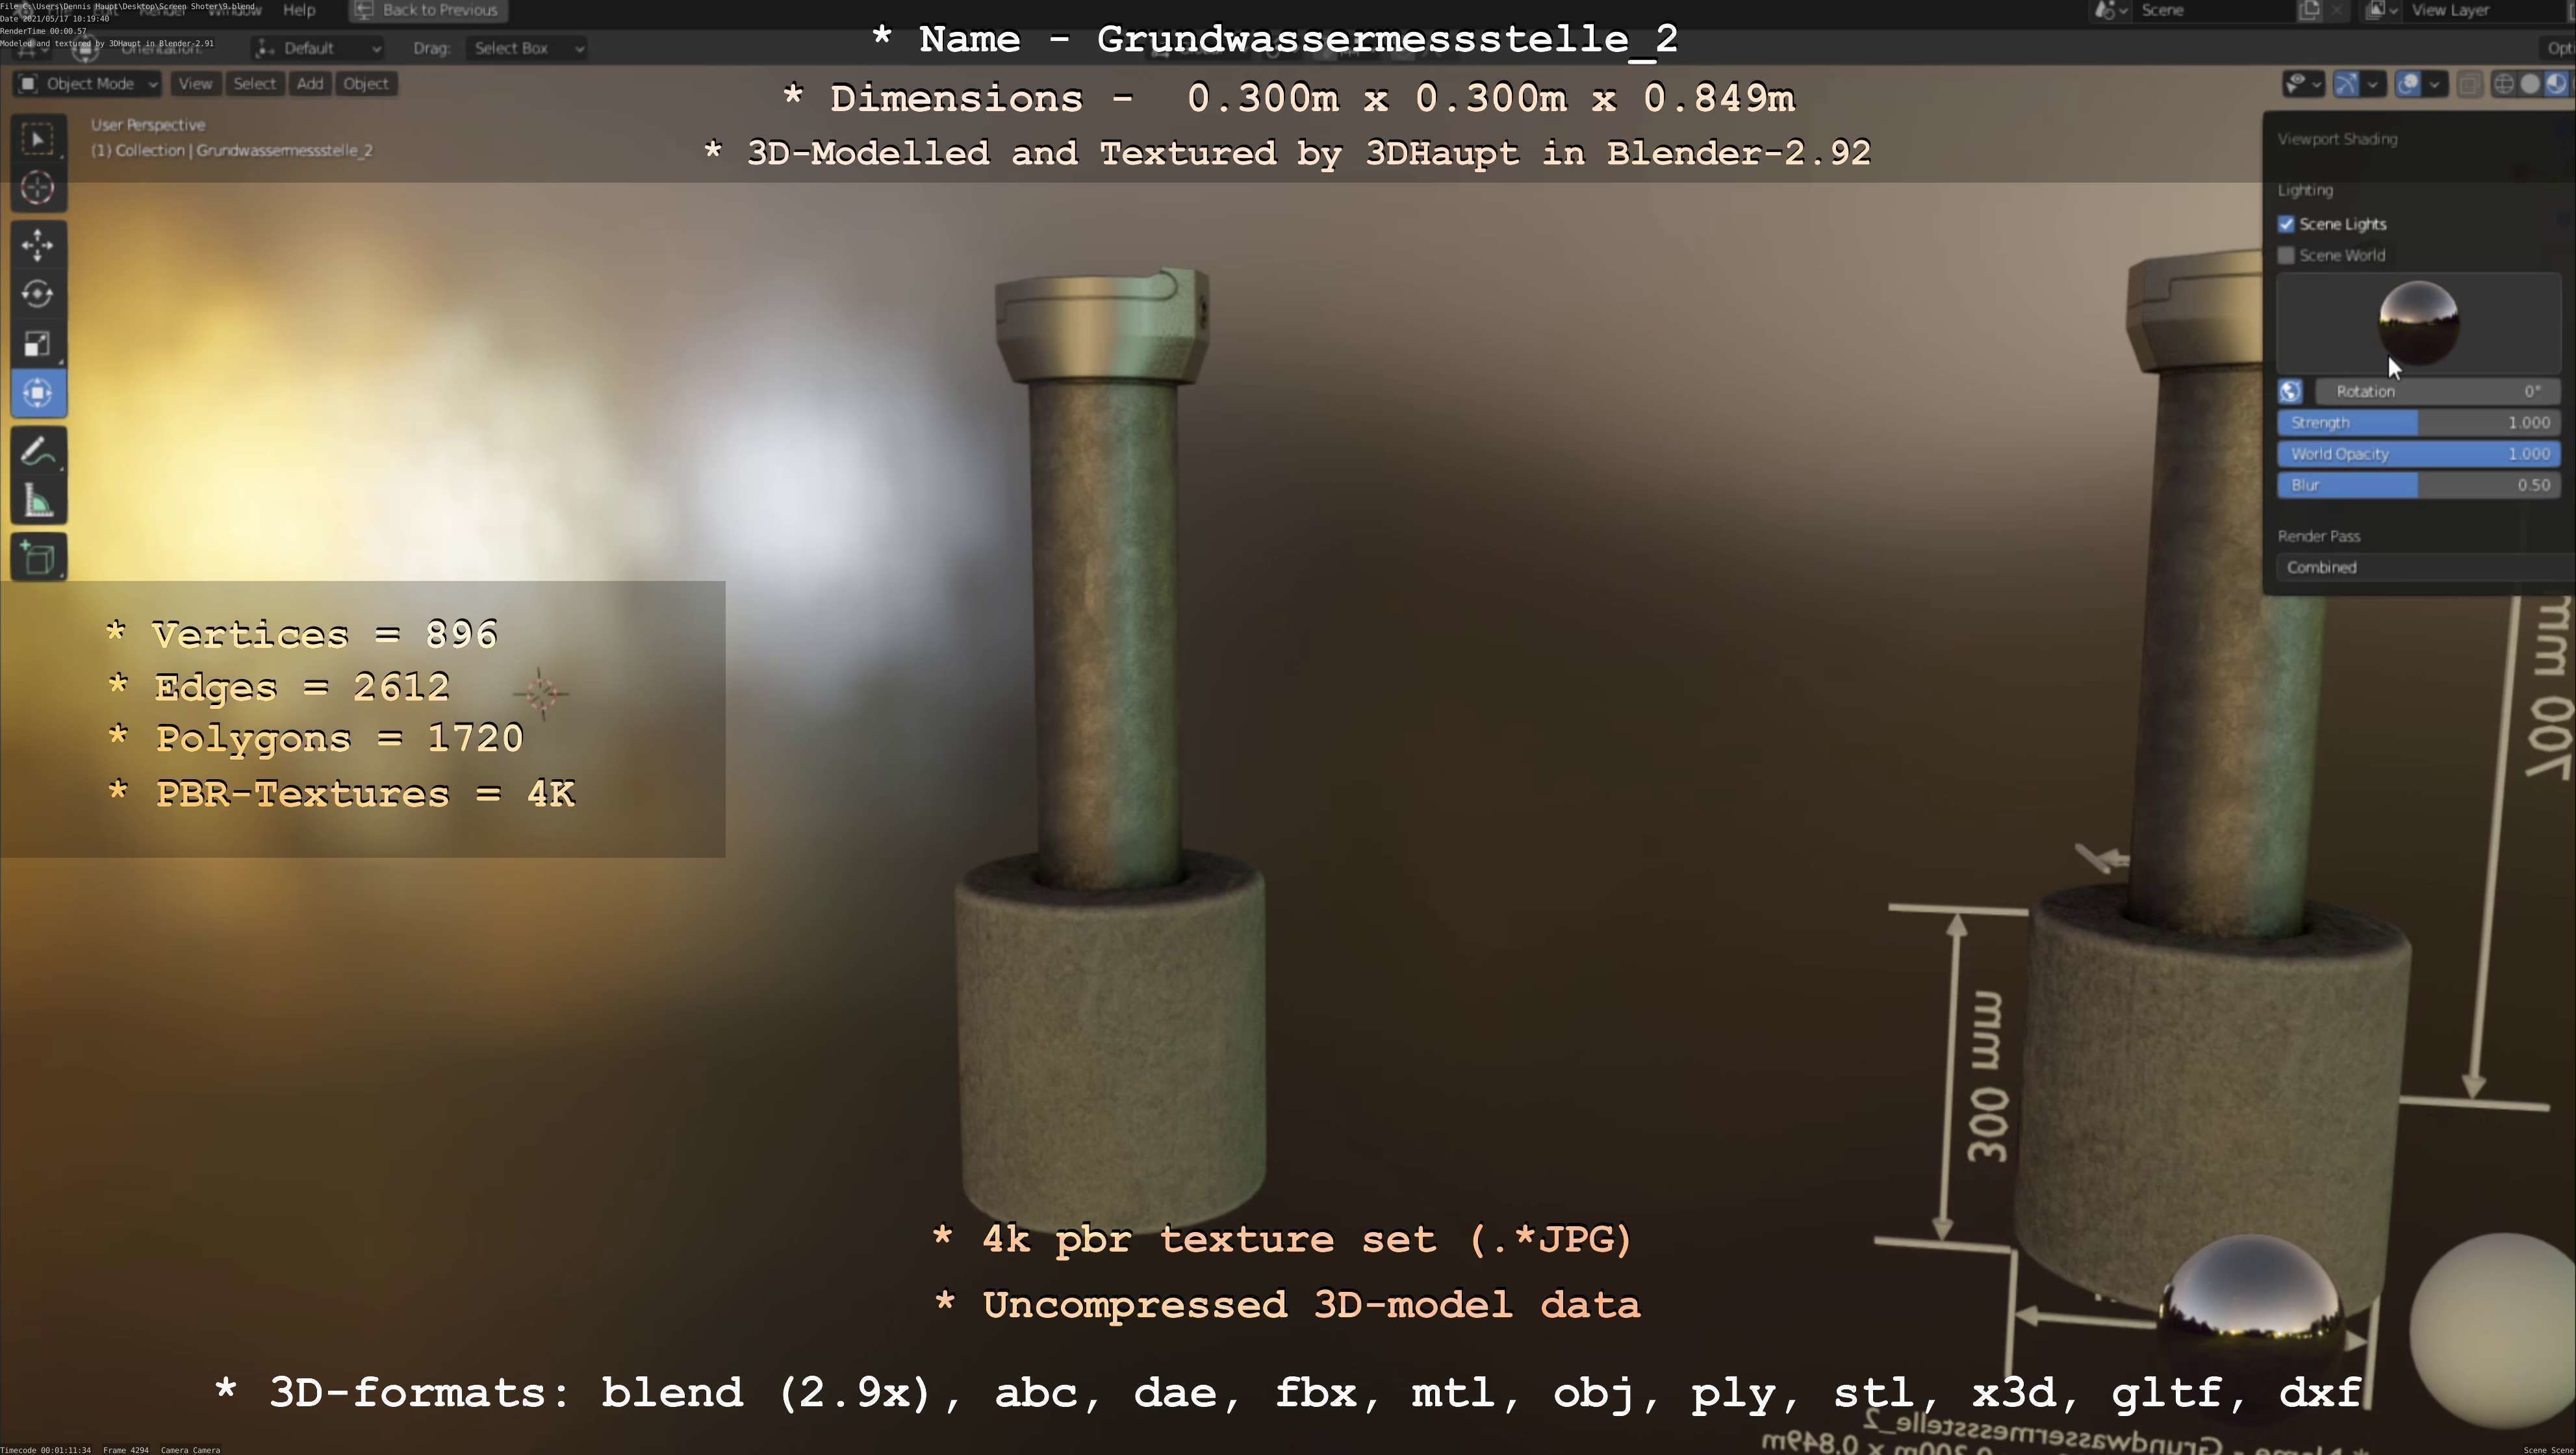Select the Move tool
The width and height of the screenshot is (2576, 1455).
point(38,245)
